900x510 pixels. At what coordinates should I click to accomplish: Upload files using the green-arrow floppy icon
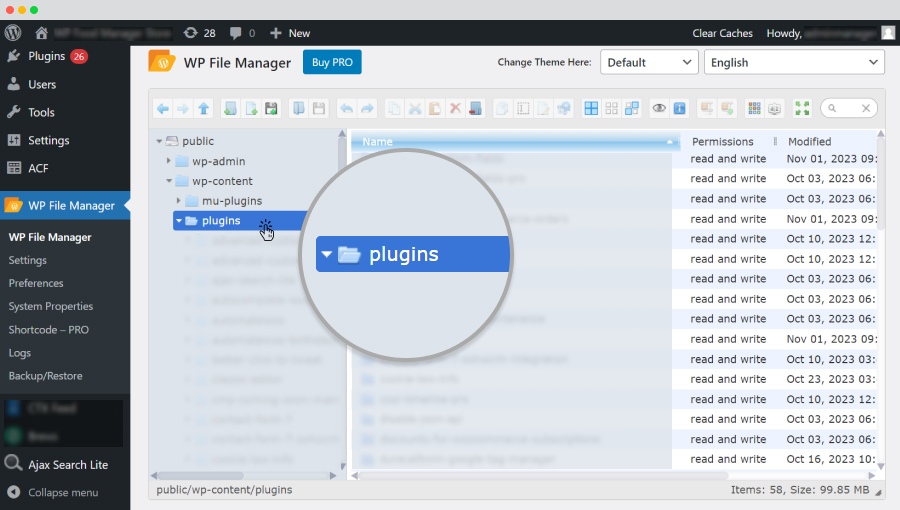click(x=271, y=108)
